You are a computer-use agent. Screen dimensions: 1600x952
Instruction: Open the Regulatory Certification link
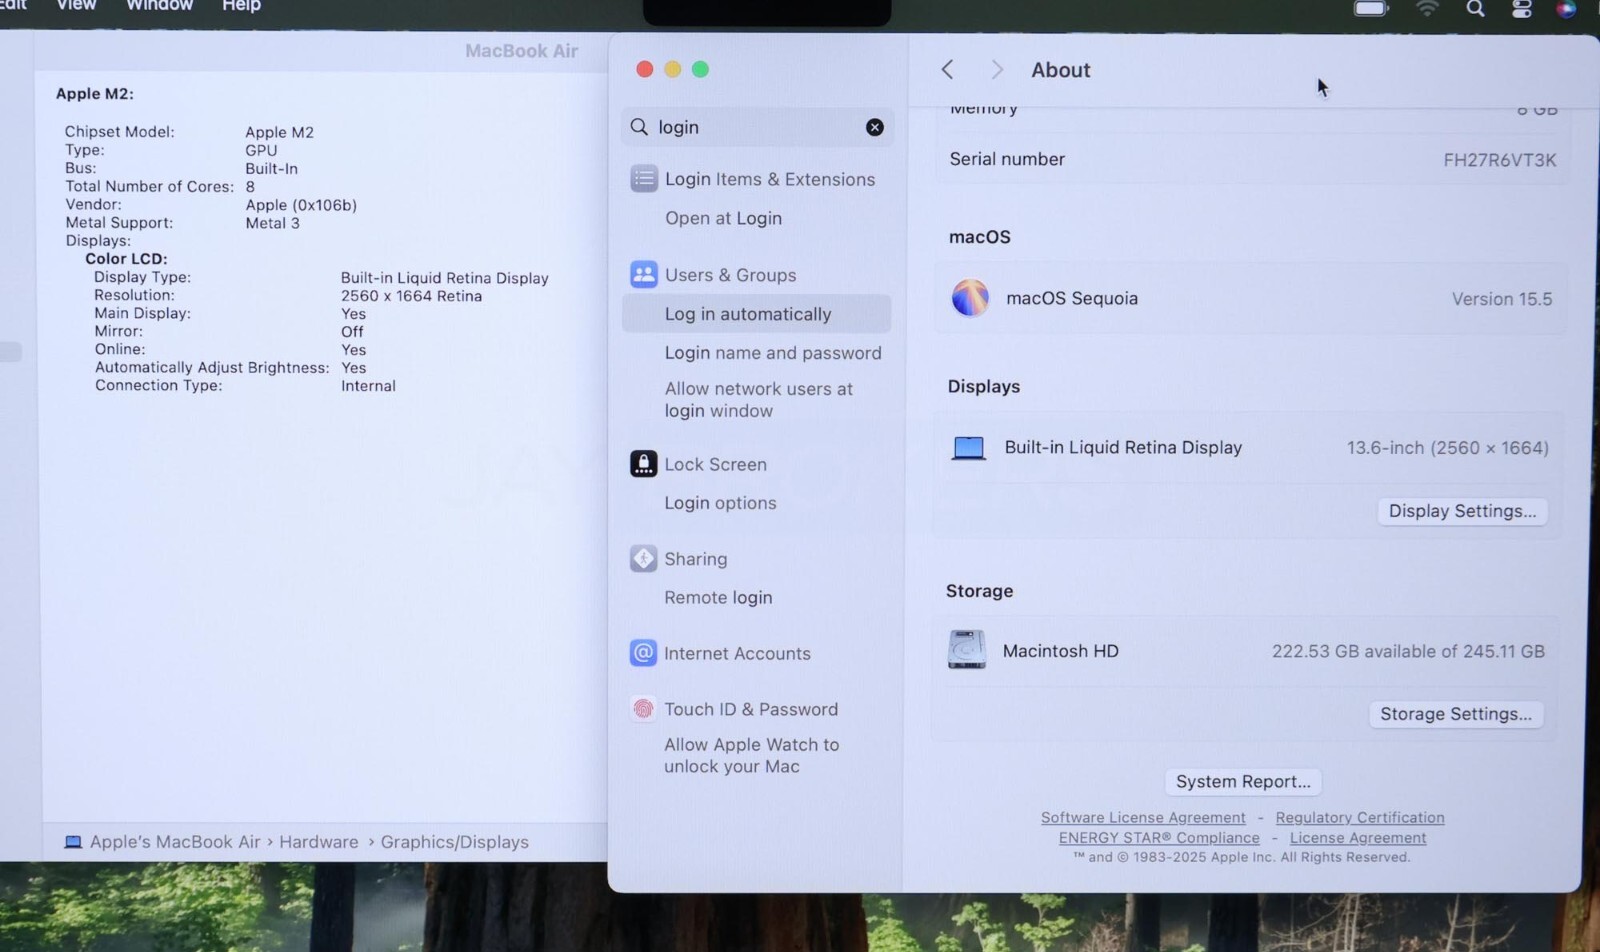1360,818
